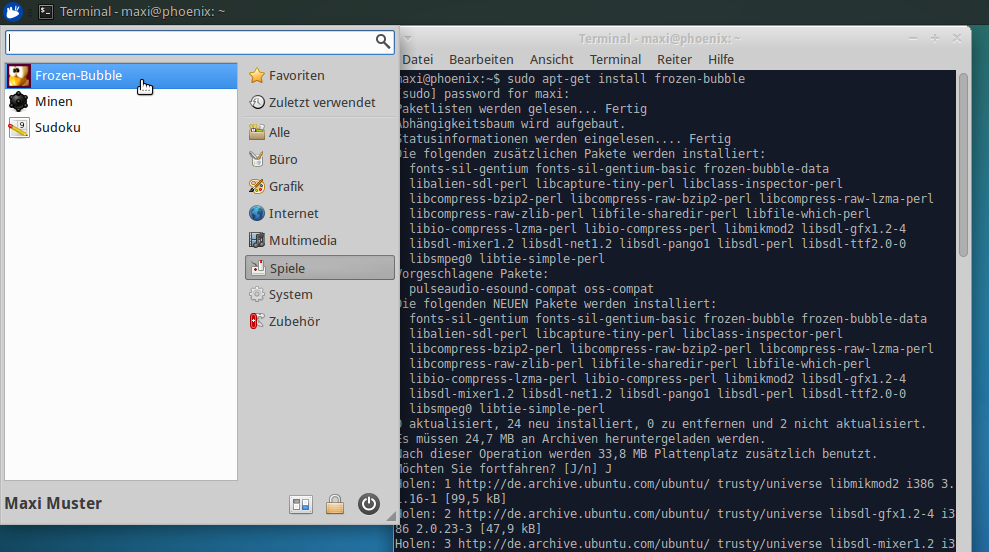989x552 pixels.
Task: Open the Zubehör category
Action: coord(320,321)
